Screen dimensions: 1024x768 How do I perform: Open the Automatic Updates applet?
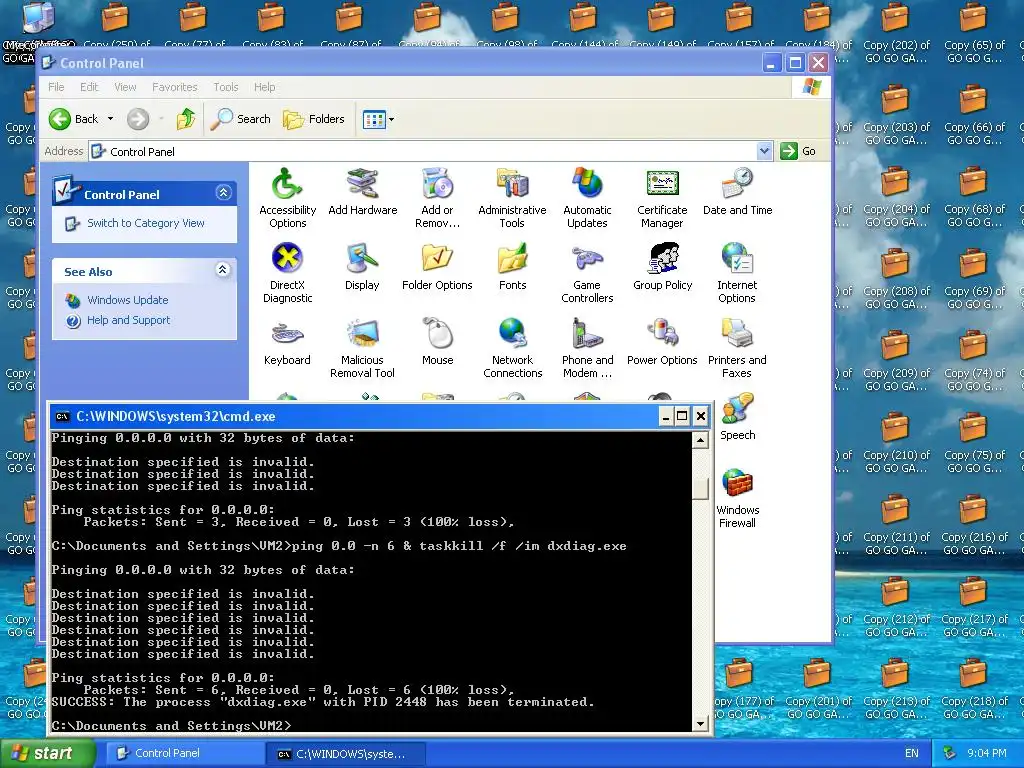[x=587, y=198]
